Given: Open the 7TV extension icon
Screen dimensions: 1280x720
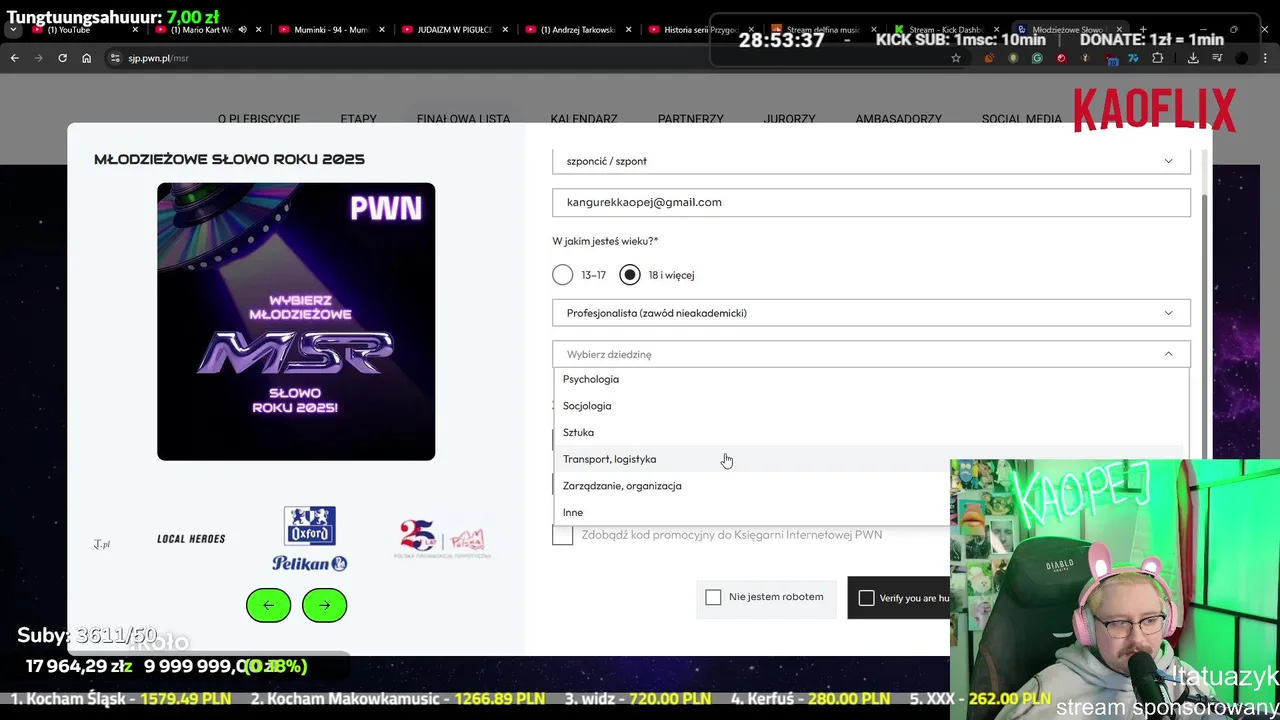Looking at the screenshot, I should click(x=1133, y=58).
